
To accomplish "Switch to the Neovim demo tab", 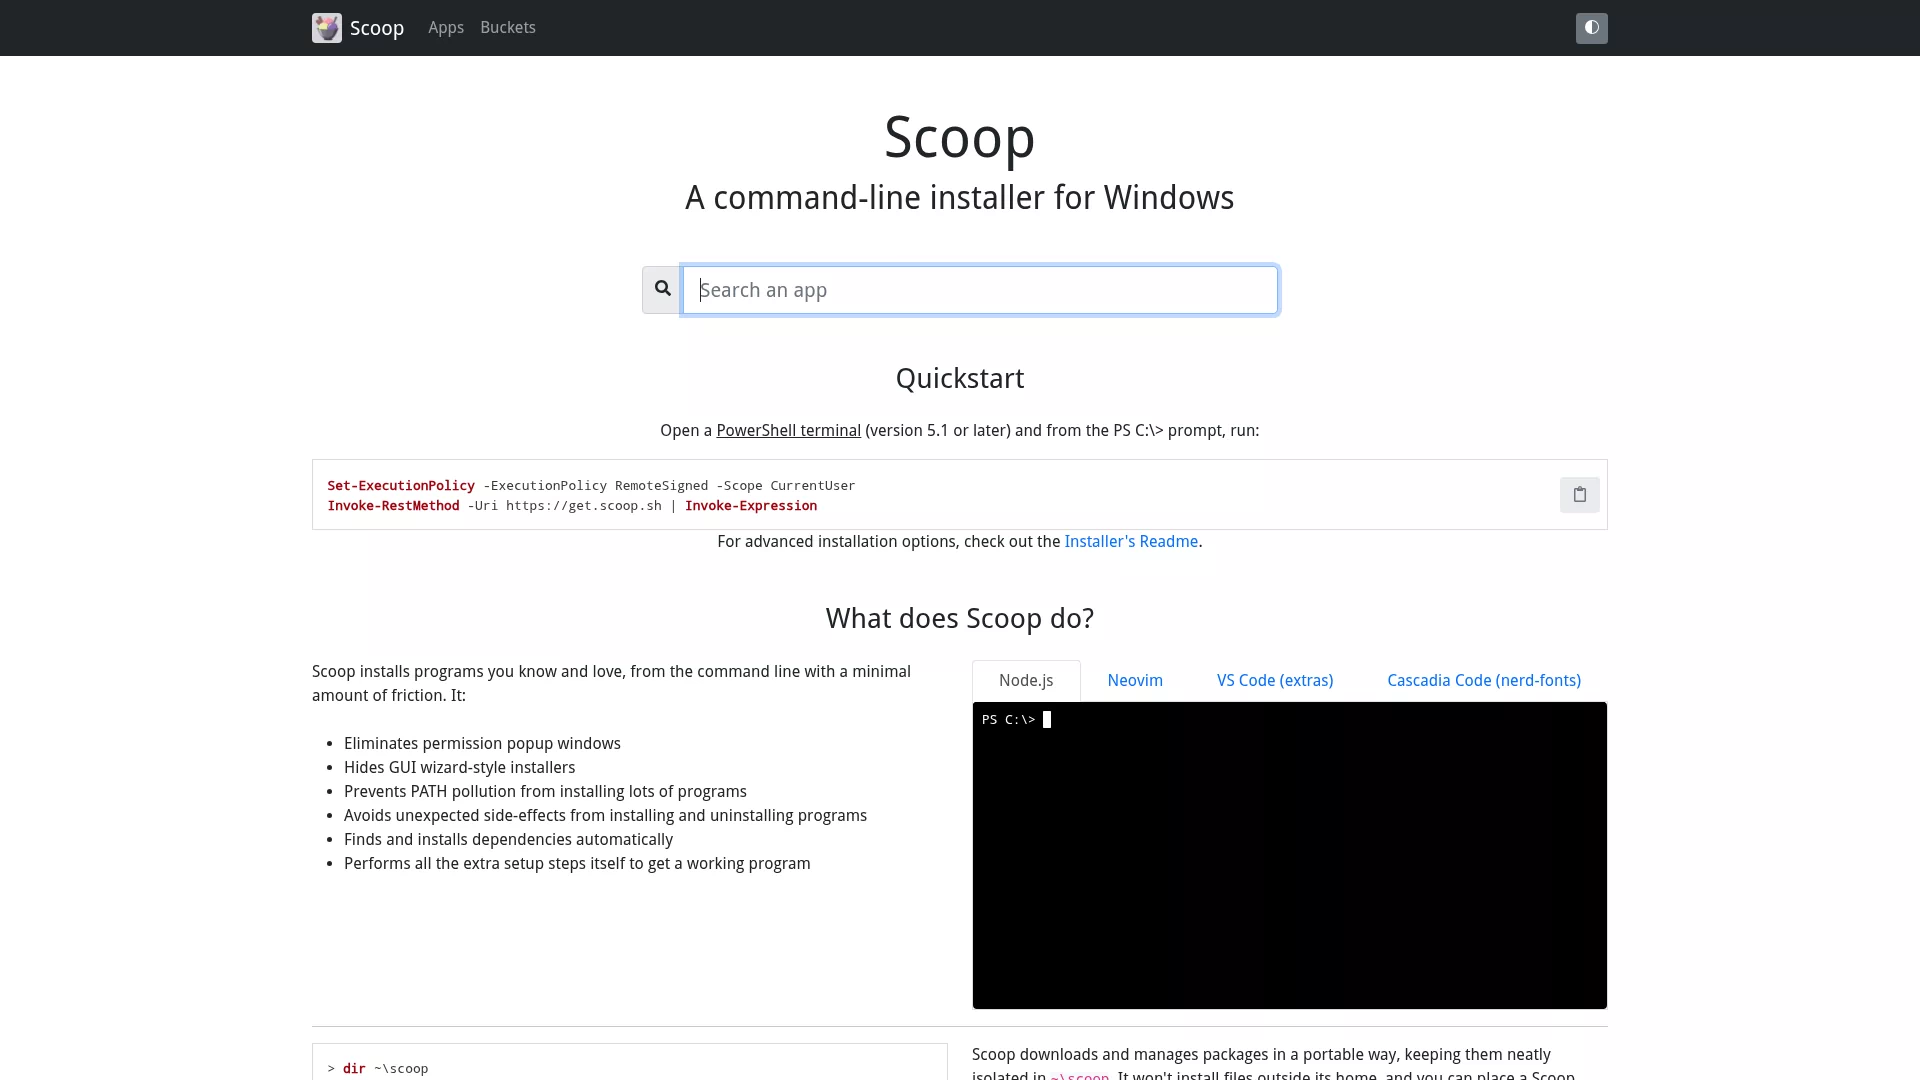I will click(x=1135, y=681).
